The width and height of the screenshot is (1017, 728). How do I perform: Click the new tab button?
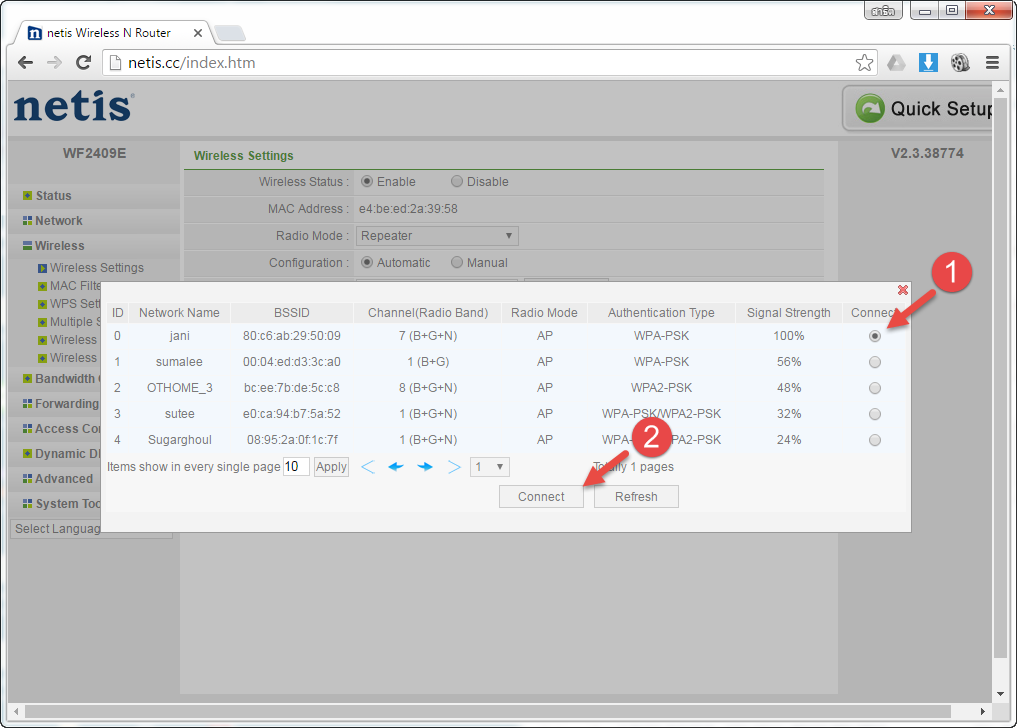click(x=229, y=32)
